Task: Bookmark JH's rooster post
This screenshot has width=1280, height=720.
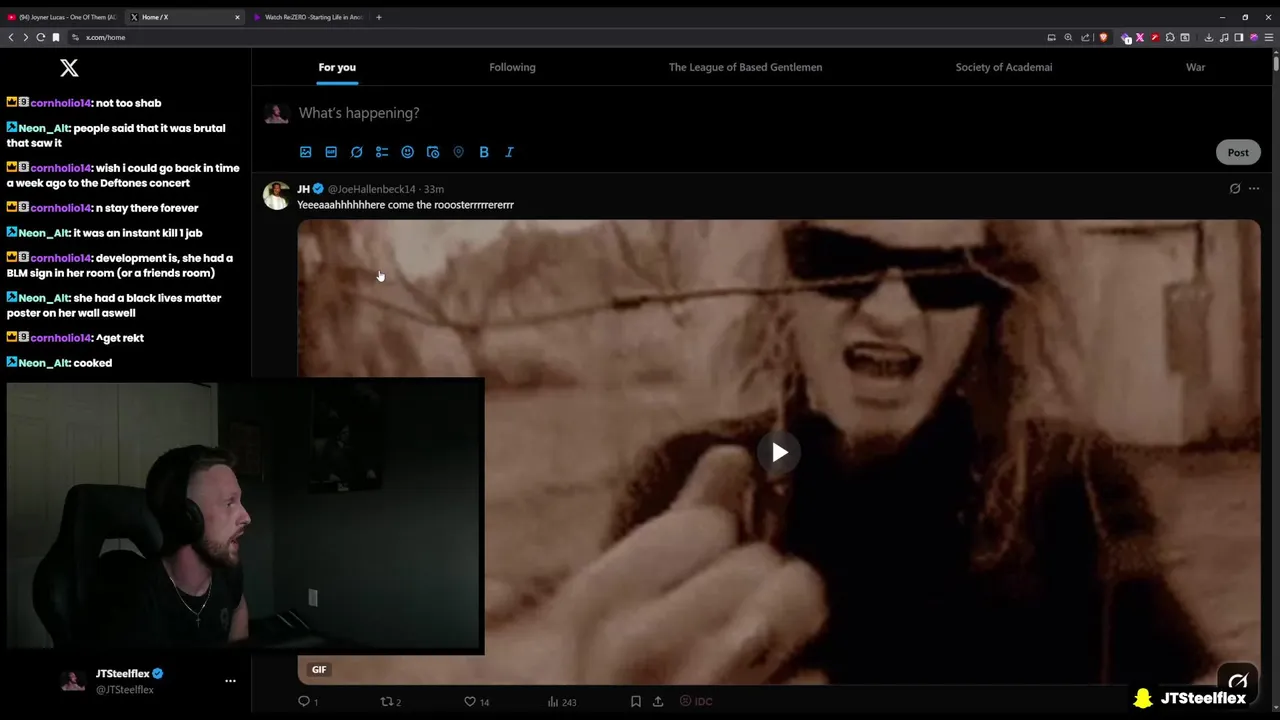Action: click(635, 701)
